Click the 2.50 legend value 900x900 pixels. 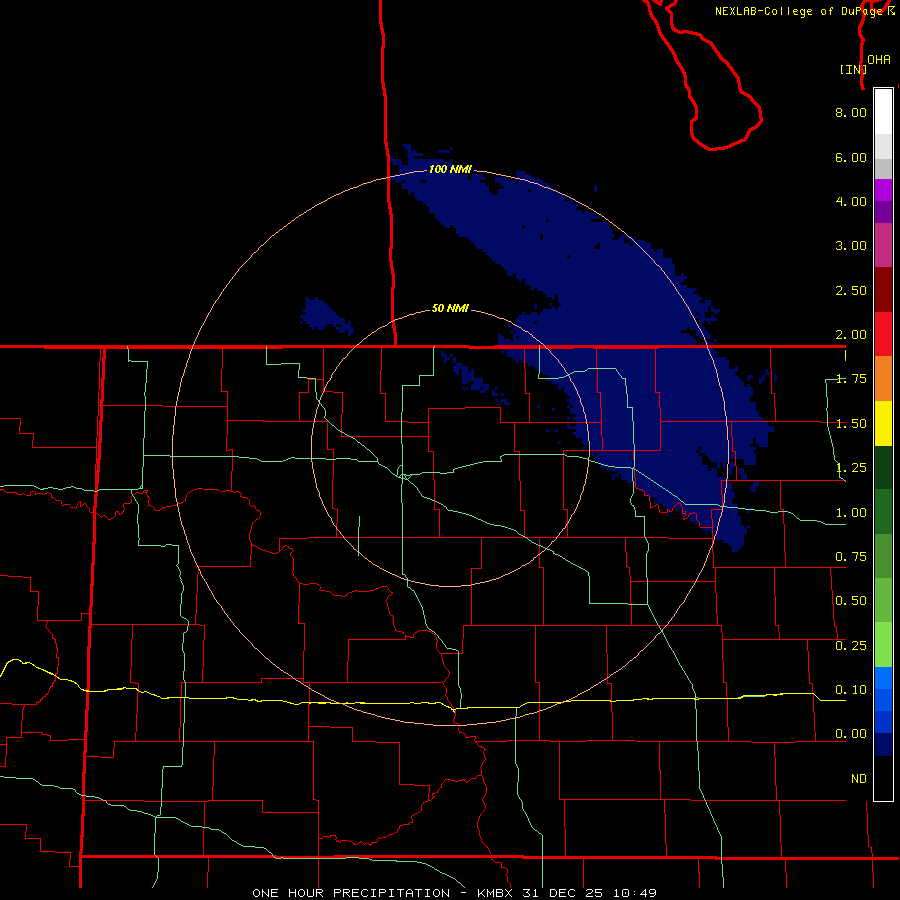pos(851,290)
